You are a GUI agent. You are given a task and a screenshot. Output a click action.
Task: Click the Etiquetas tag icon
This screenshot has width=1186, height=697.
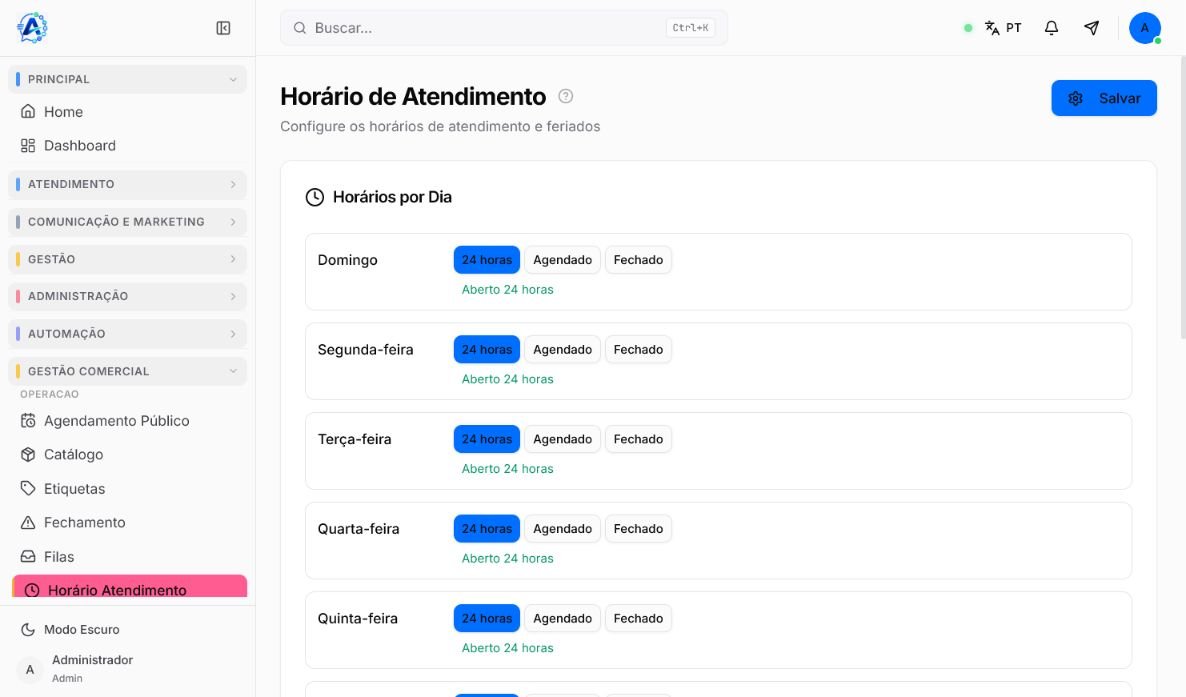28,488
